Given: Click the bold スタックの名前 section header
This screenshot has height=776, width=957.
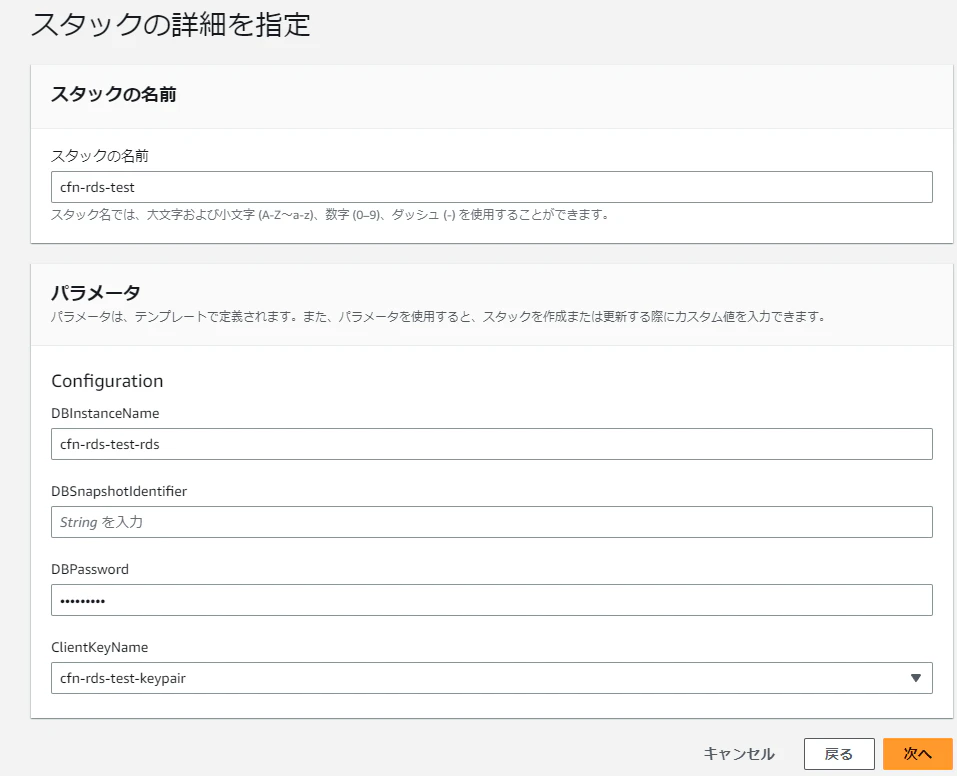Looking at the screenshot, I should (x=114, y=95).
